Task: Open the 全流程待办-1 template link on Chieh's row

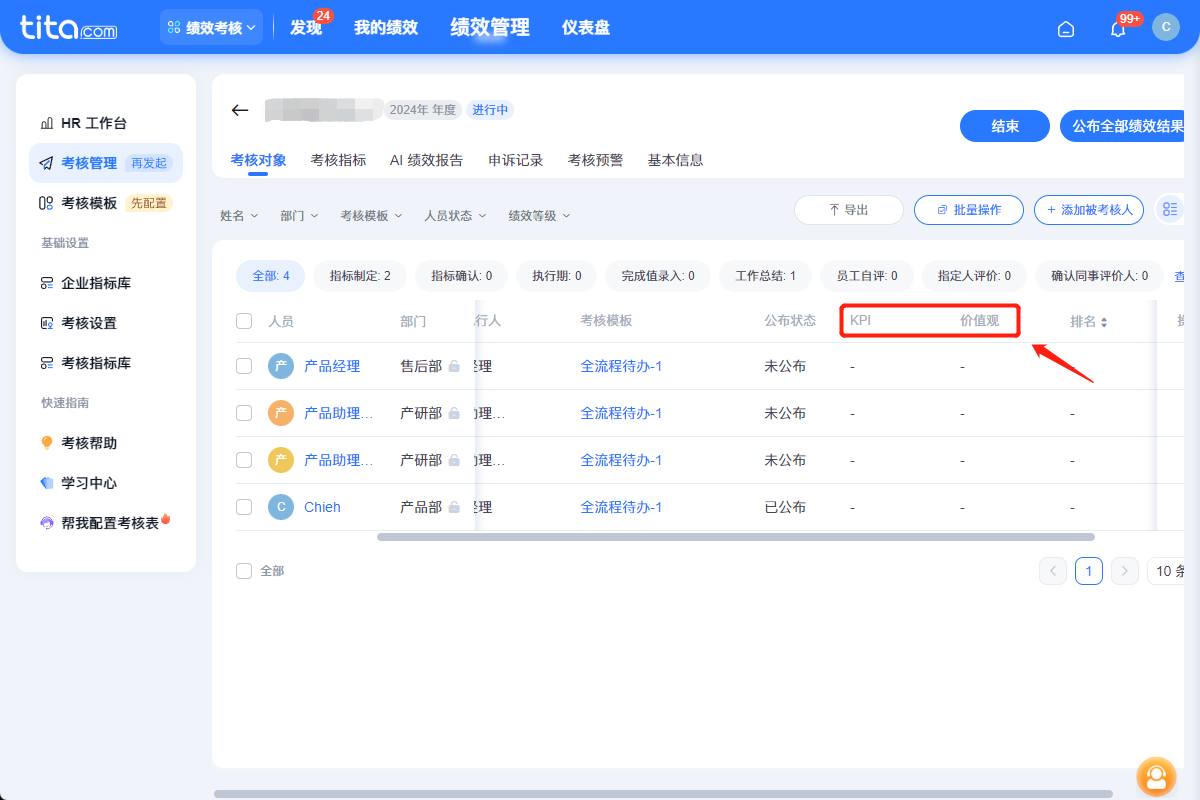Action: click(x=621, y=507)
